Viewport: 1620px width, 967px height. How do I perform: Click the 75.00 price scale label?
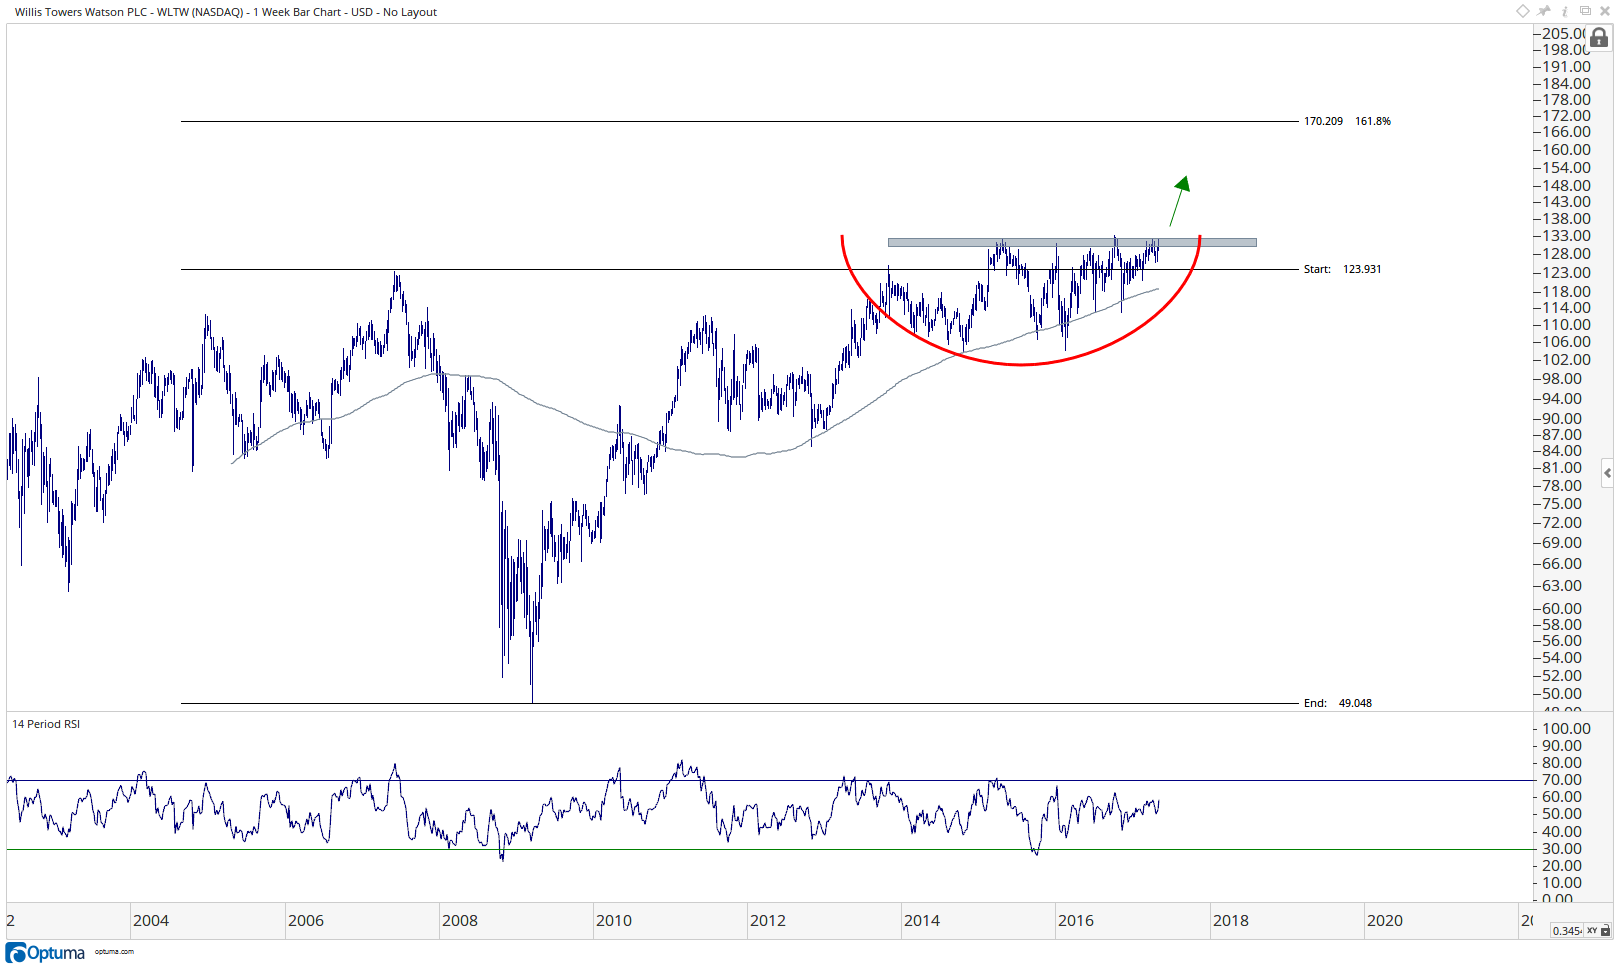coord(1562,504)
